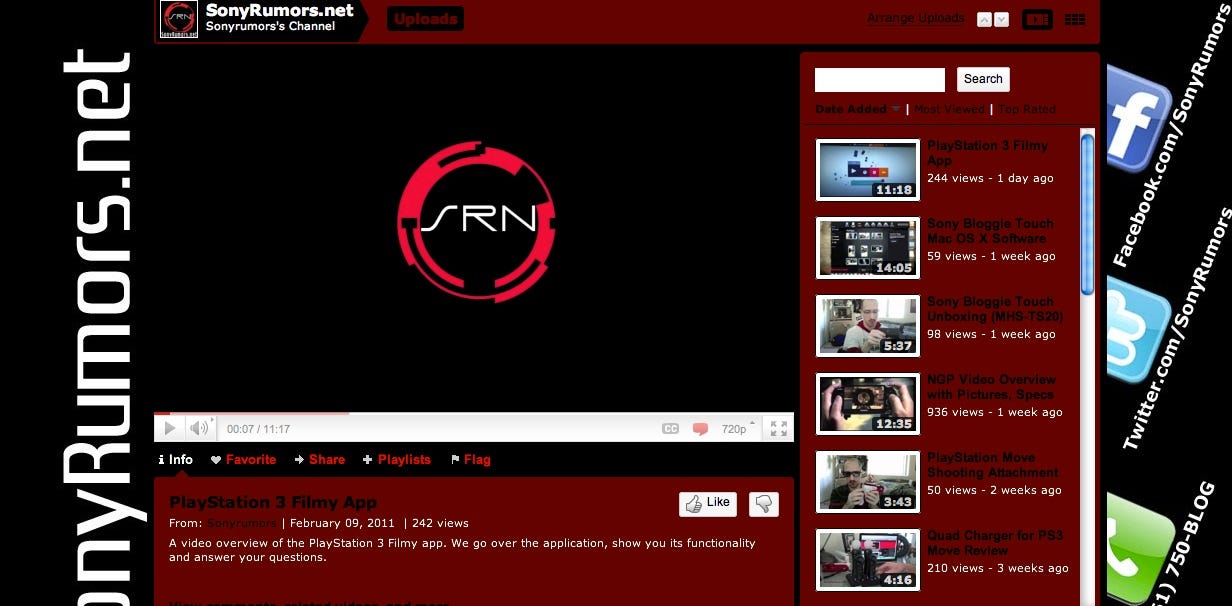
Task: Switch to the player view layout icon
Action: coord(1037,19)
